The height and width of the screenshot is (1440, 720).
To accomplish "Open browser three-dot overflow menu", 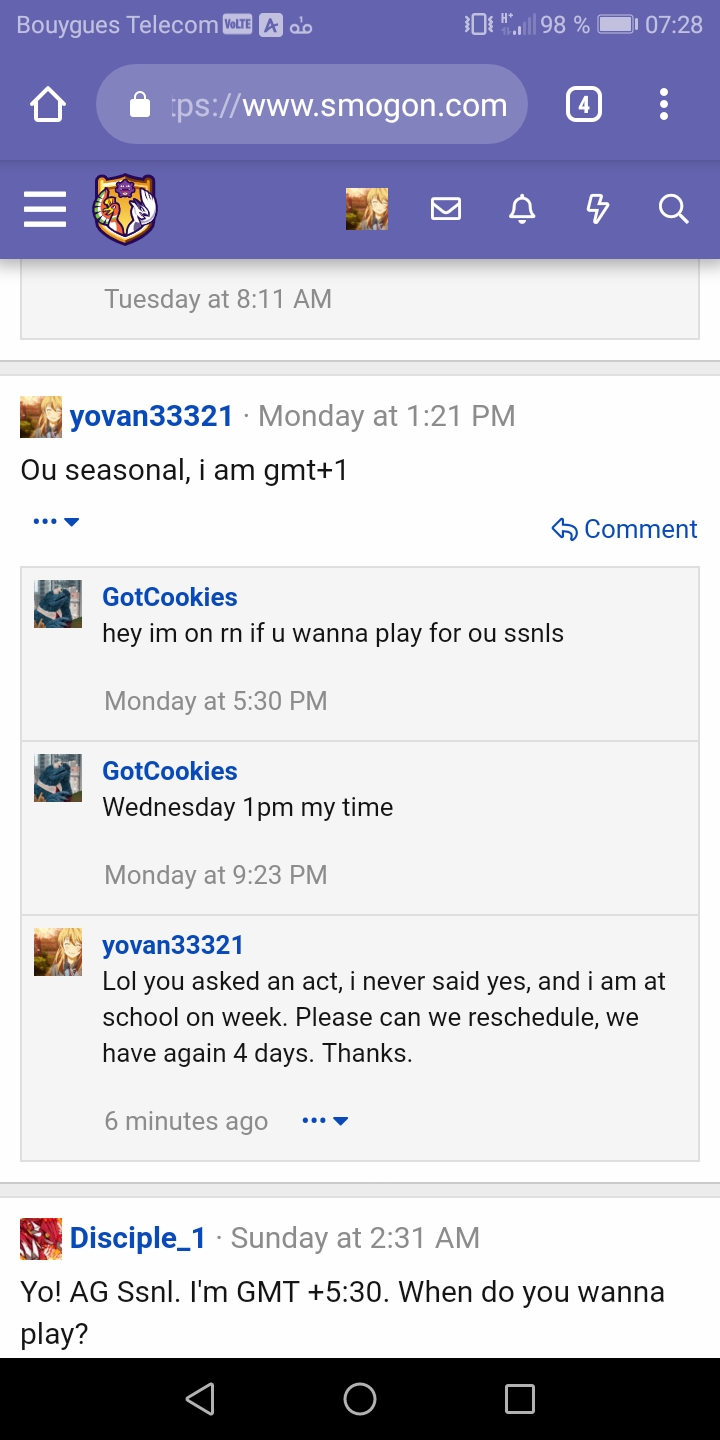I will [x=663, y=105].
